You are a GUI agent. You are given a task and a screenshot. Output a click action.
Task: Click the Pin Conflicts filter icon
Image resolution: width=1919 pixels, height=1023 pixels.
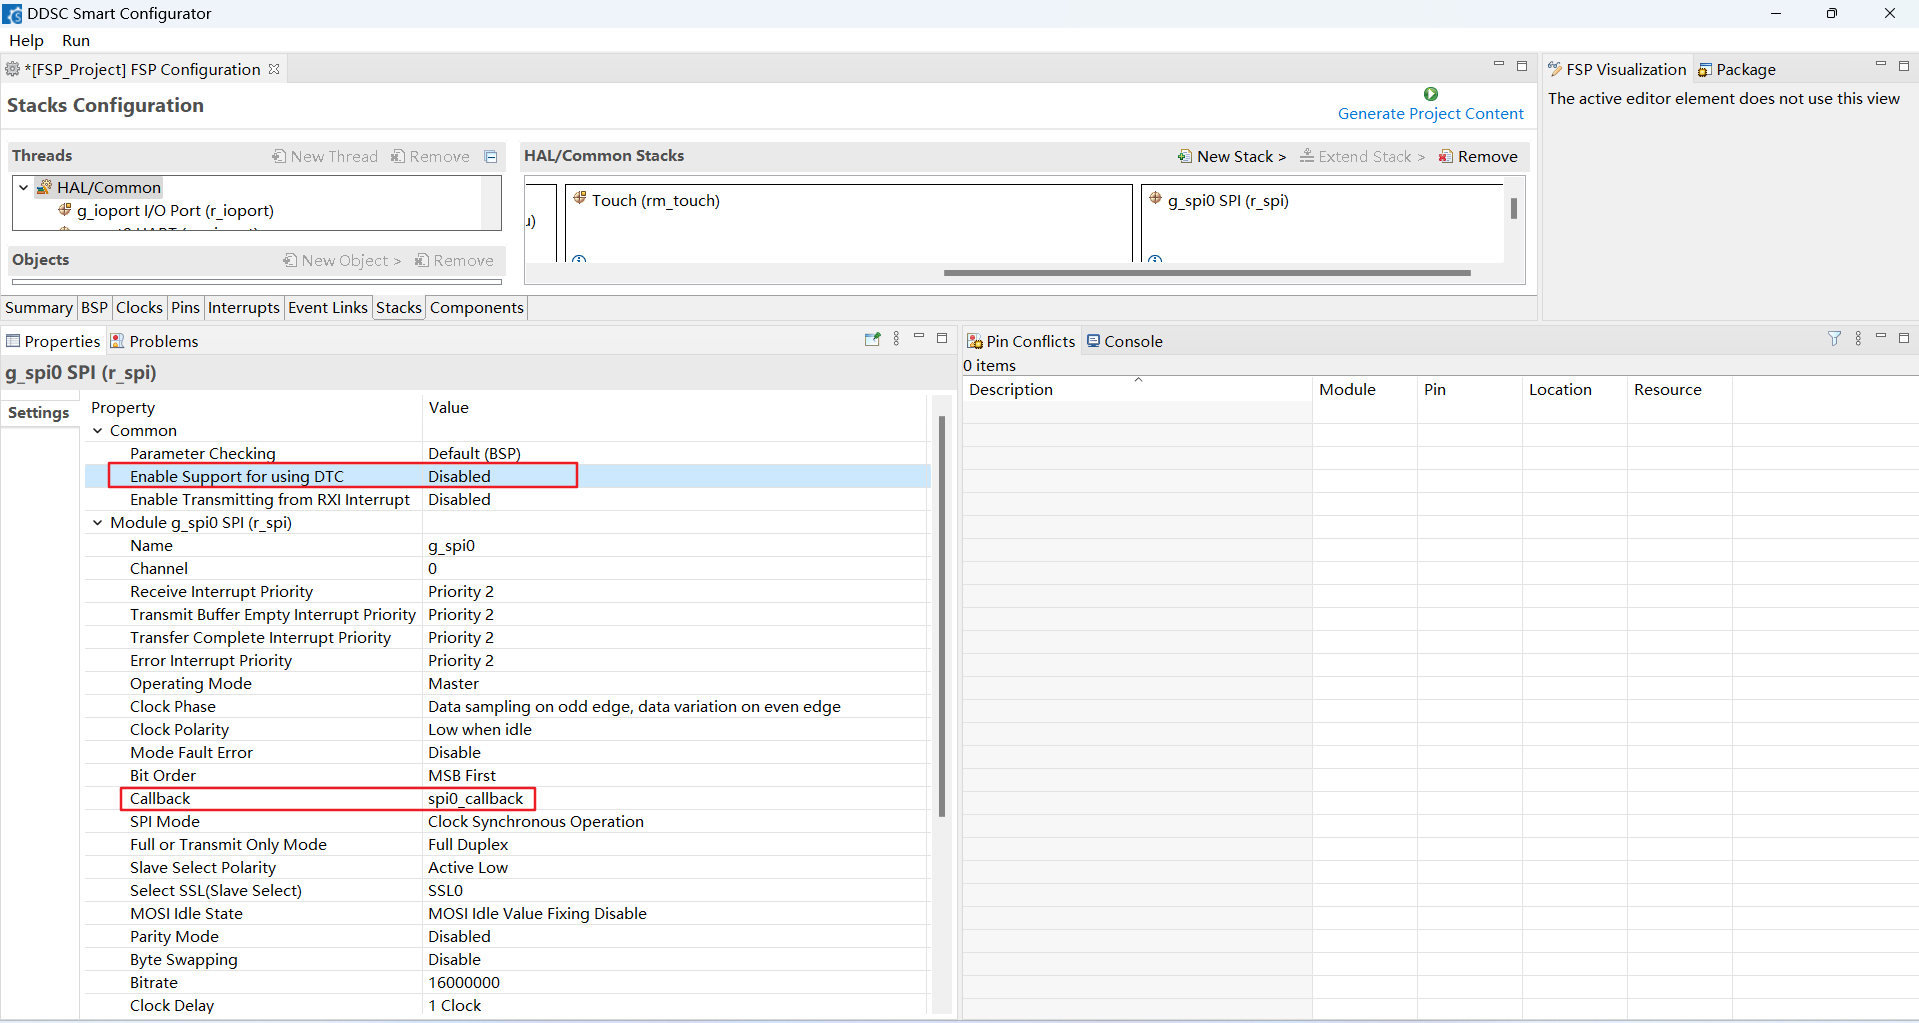[1834, 339]
